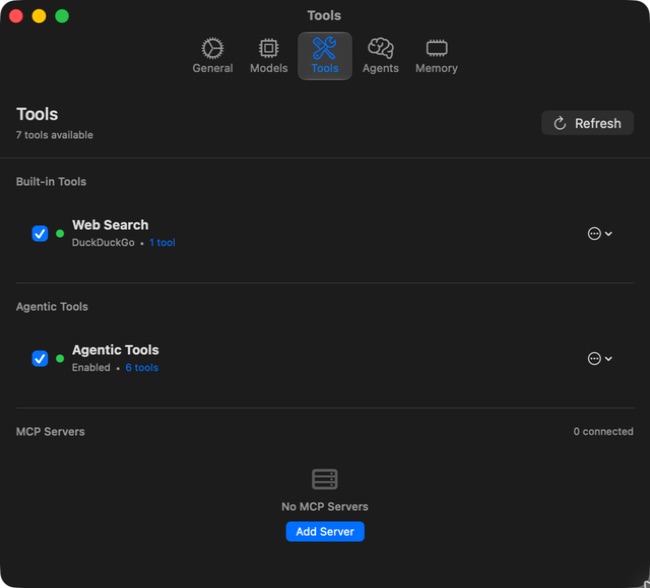
Task: Click the green status dot for Web Search
Action: (60, 233)
